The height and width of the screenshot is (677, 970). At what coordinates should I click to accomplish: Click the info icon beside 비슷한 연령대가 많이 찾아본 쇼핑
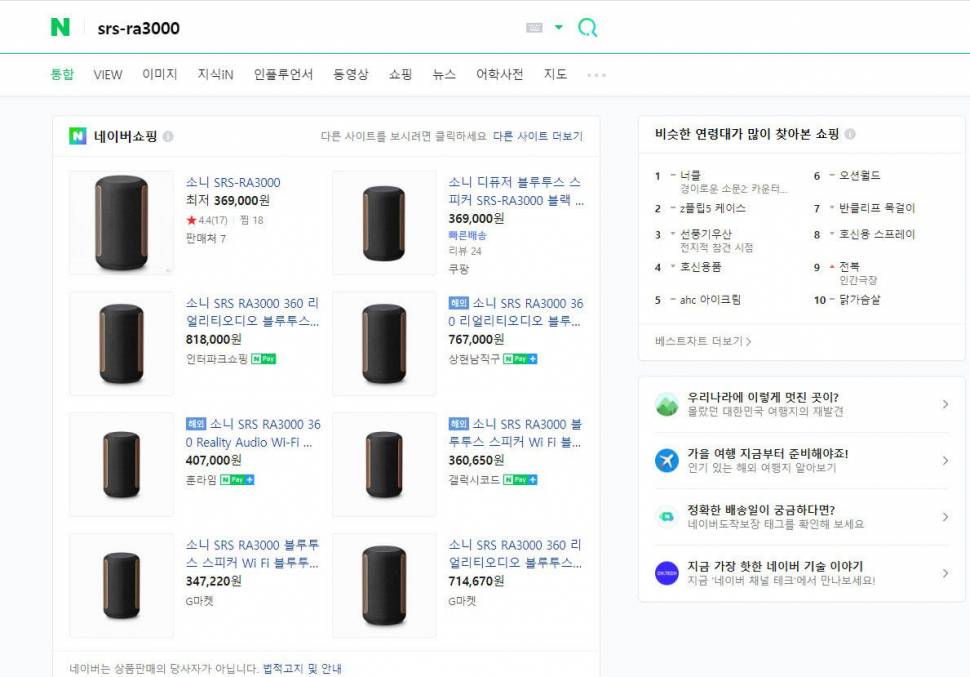[850, 134]
